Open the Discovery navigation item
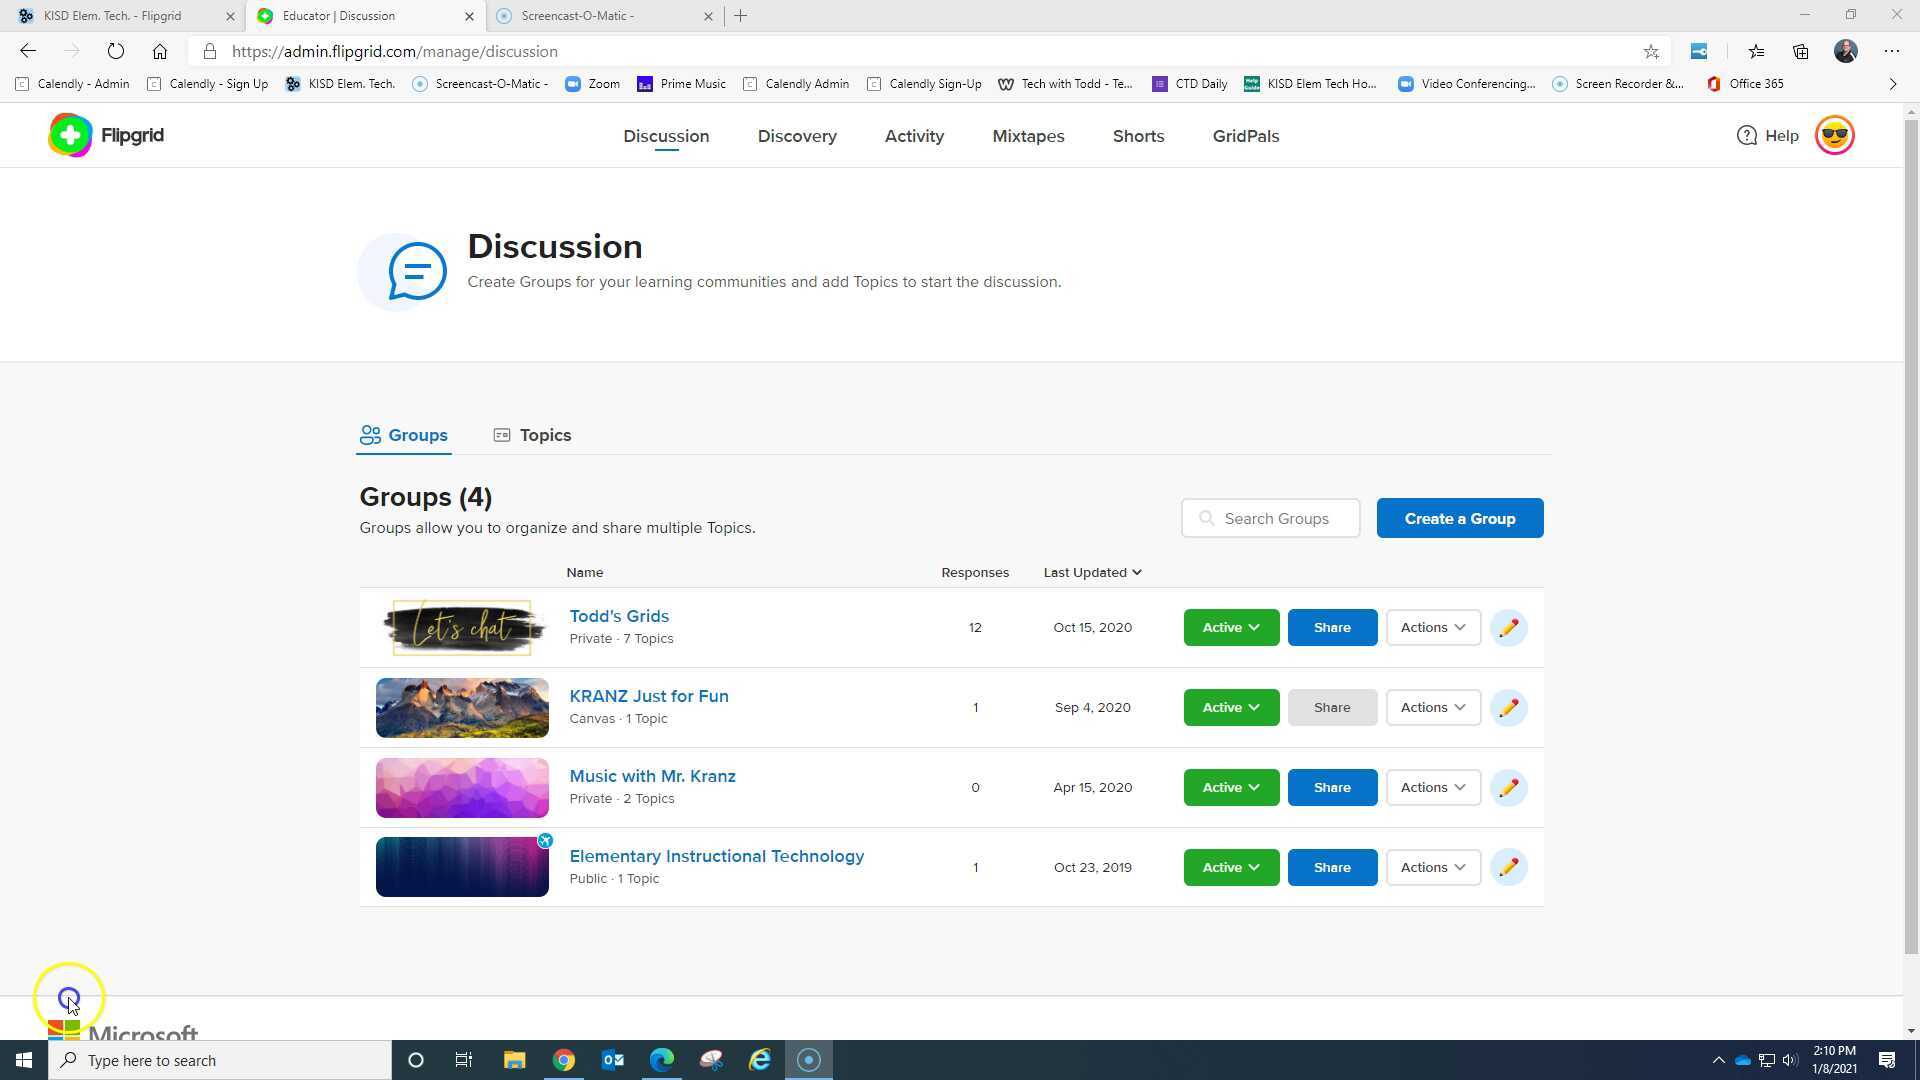Screen dimensions: 1920x1080 coord(797,136)
